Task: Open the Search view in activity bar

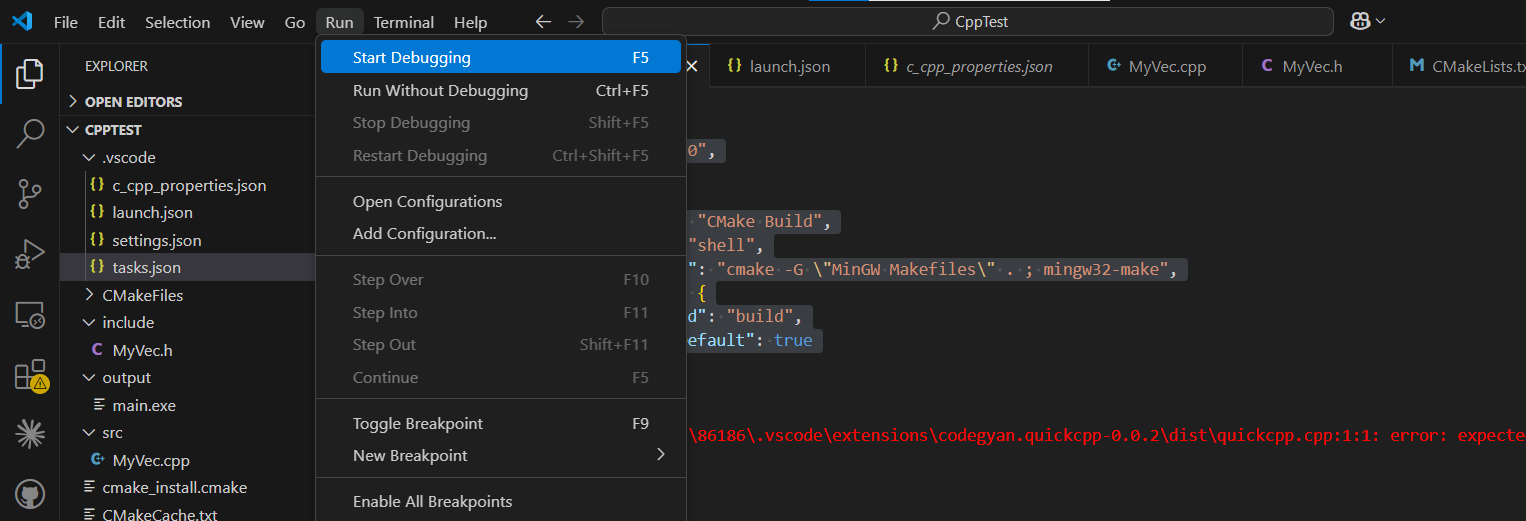Action: (30, 133)
